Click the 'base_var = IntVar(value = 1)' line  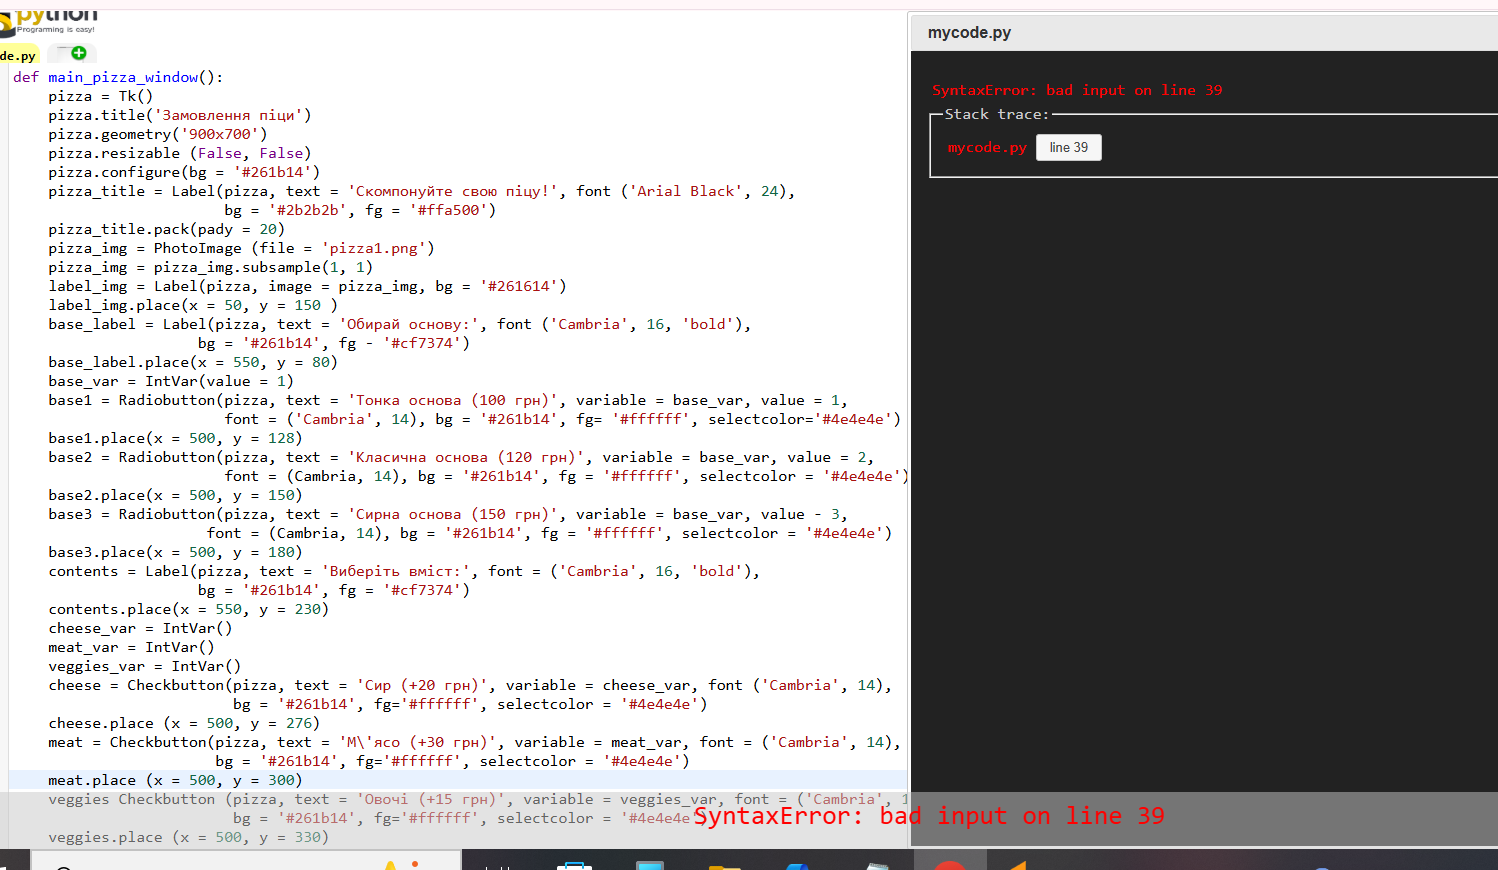point(171,381)
